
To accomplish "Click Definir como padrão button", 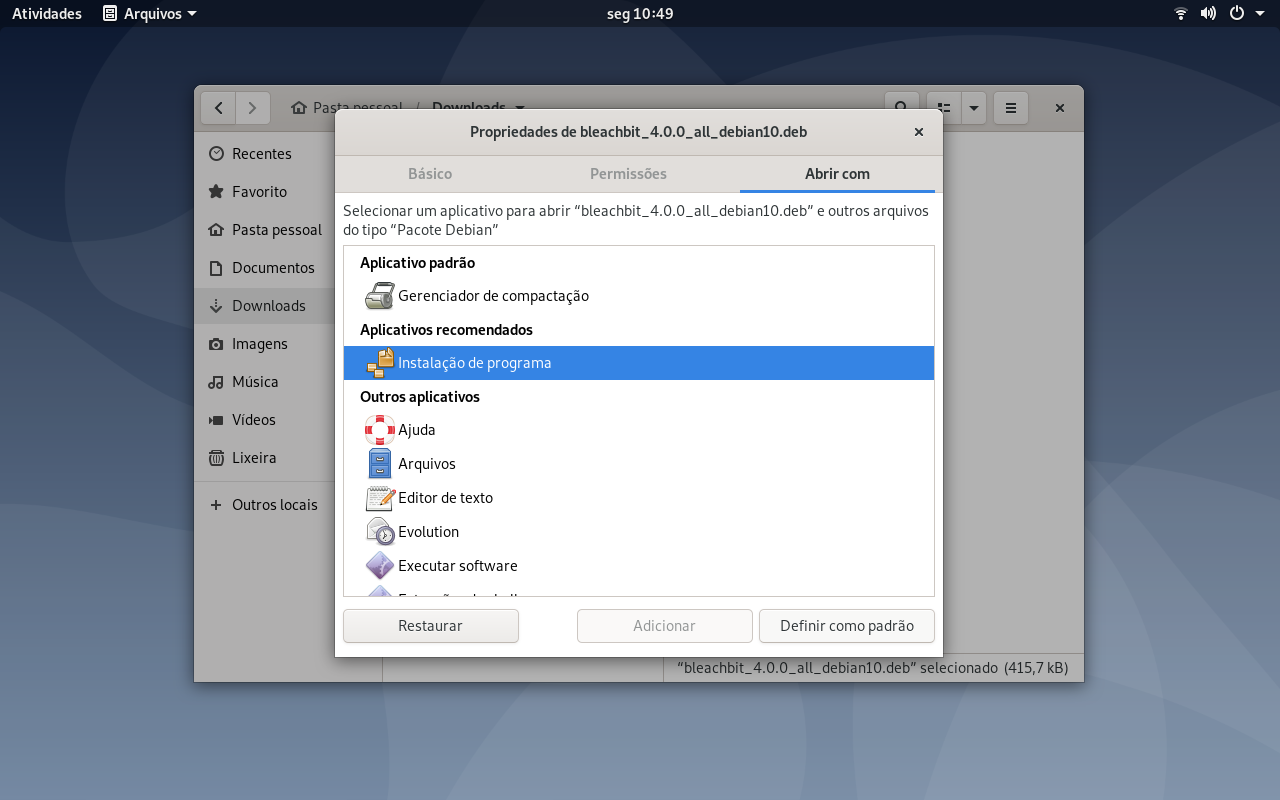I will (x=847, y=626).
